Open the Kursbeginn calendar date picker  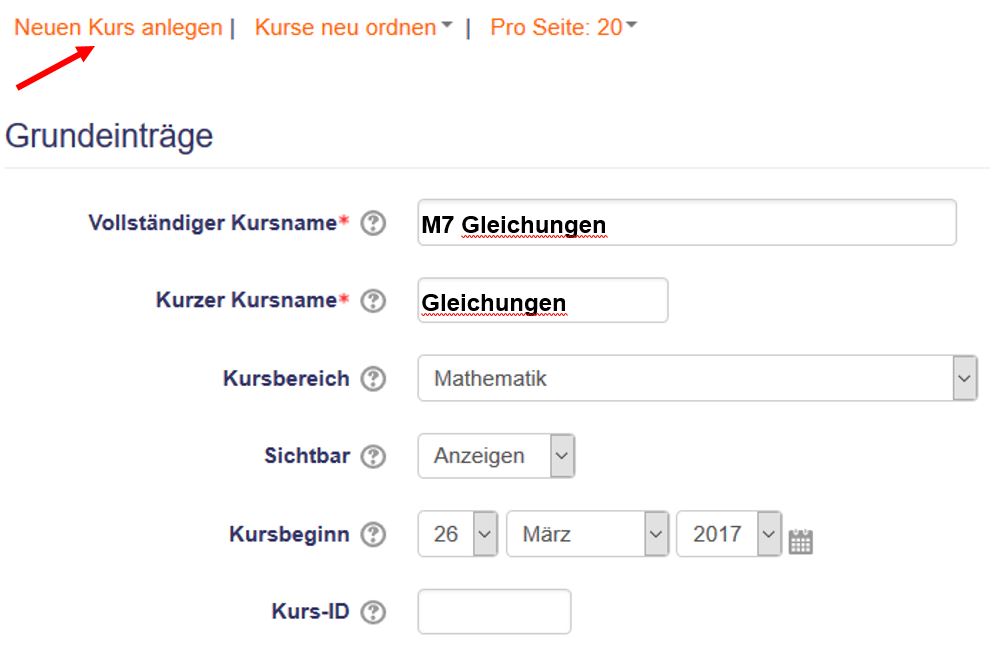pos(801,542)
